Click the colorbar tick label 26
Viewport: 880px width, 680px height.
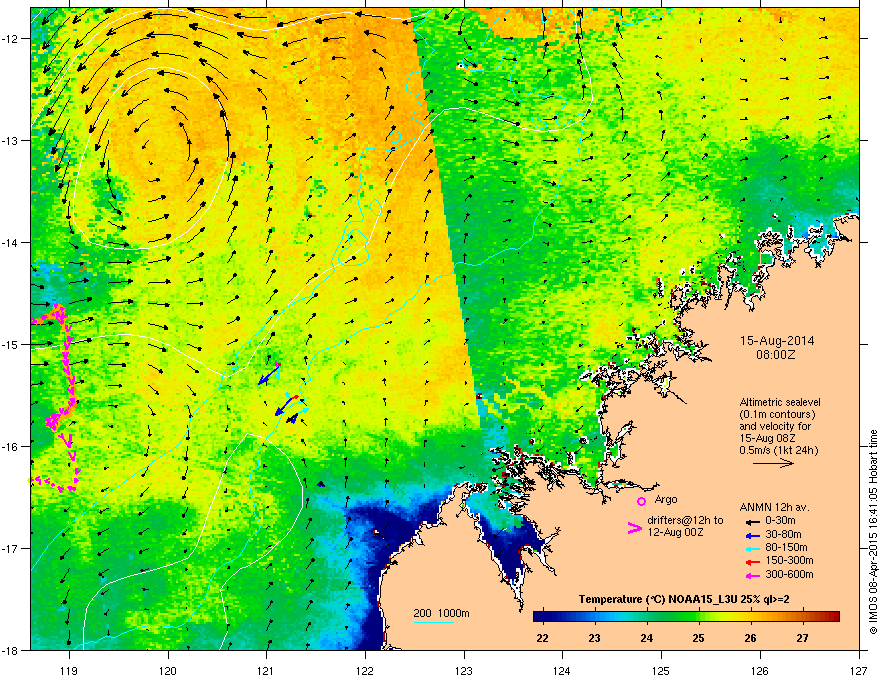click(750, 638)
